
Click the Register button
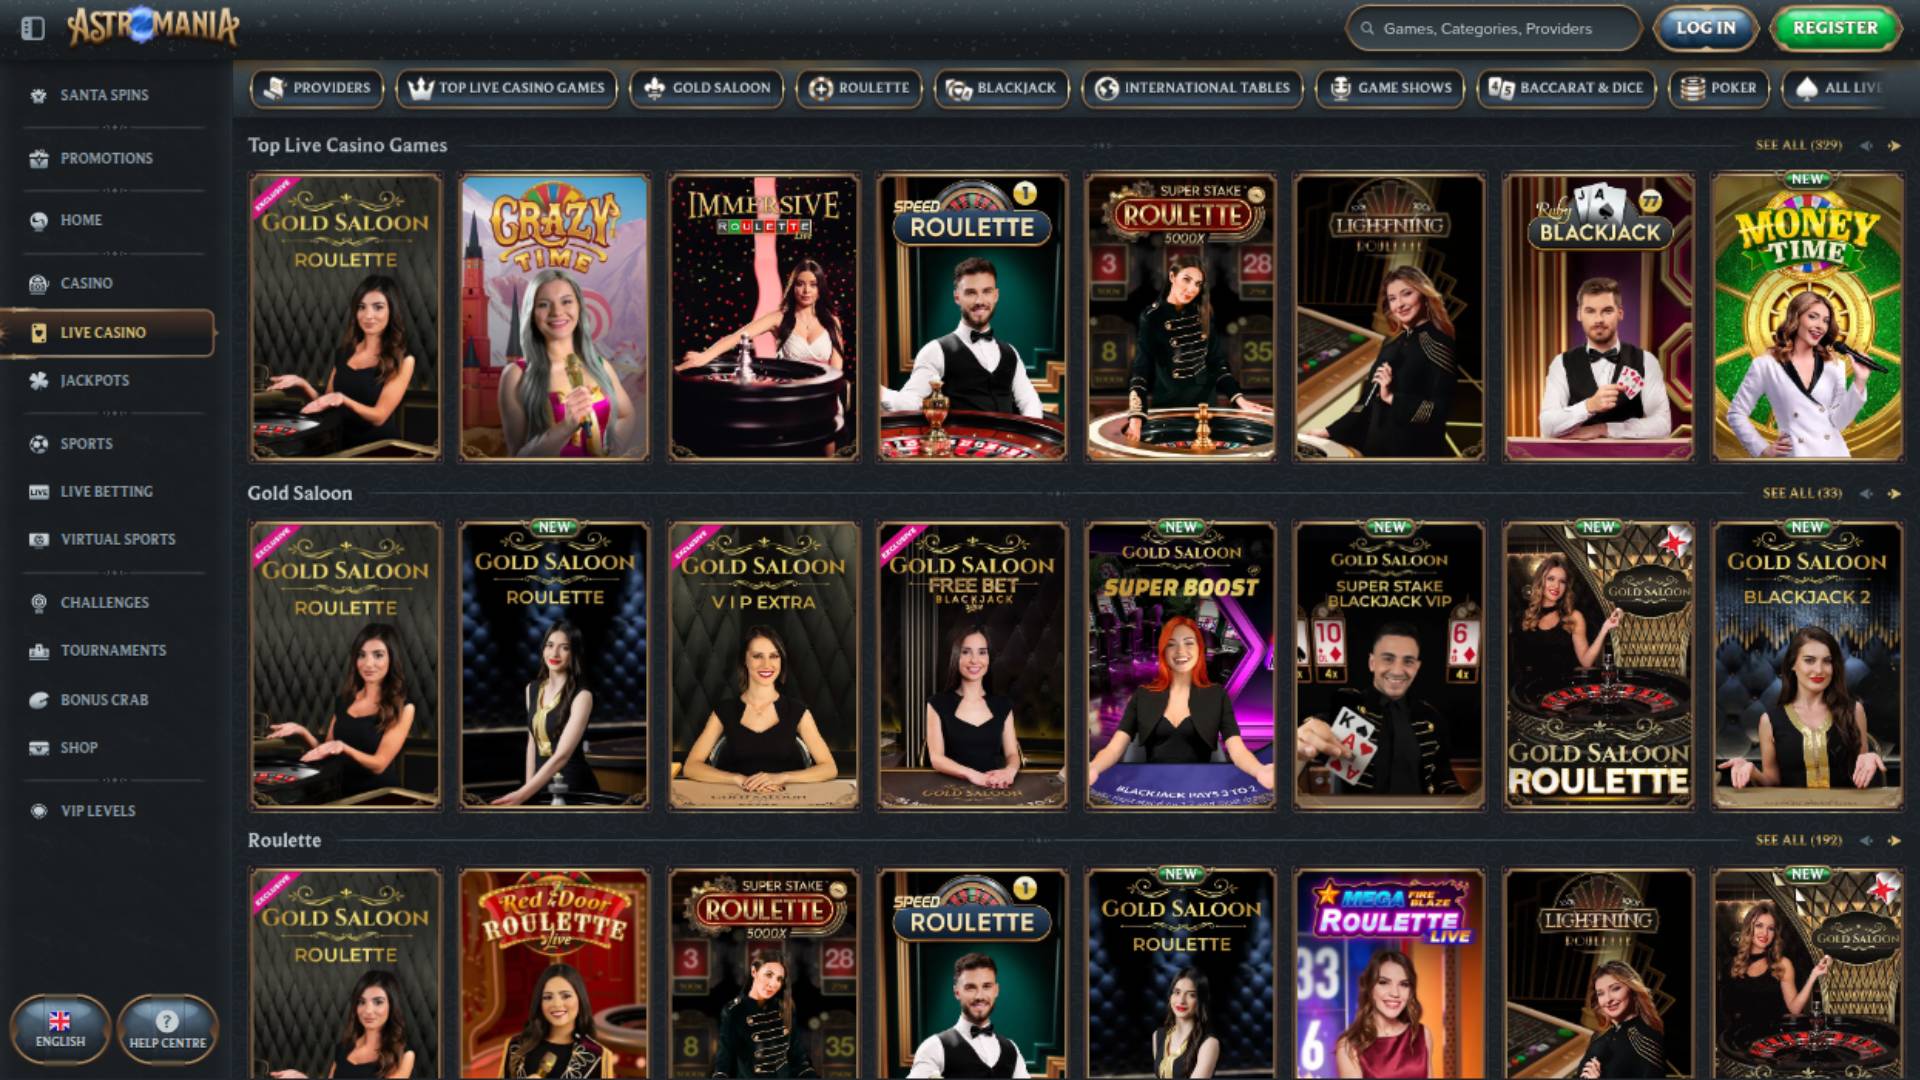(1833, 28)
